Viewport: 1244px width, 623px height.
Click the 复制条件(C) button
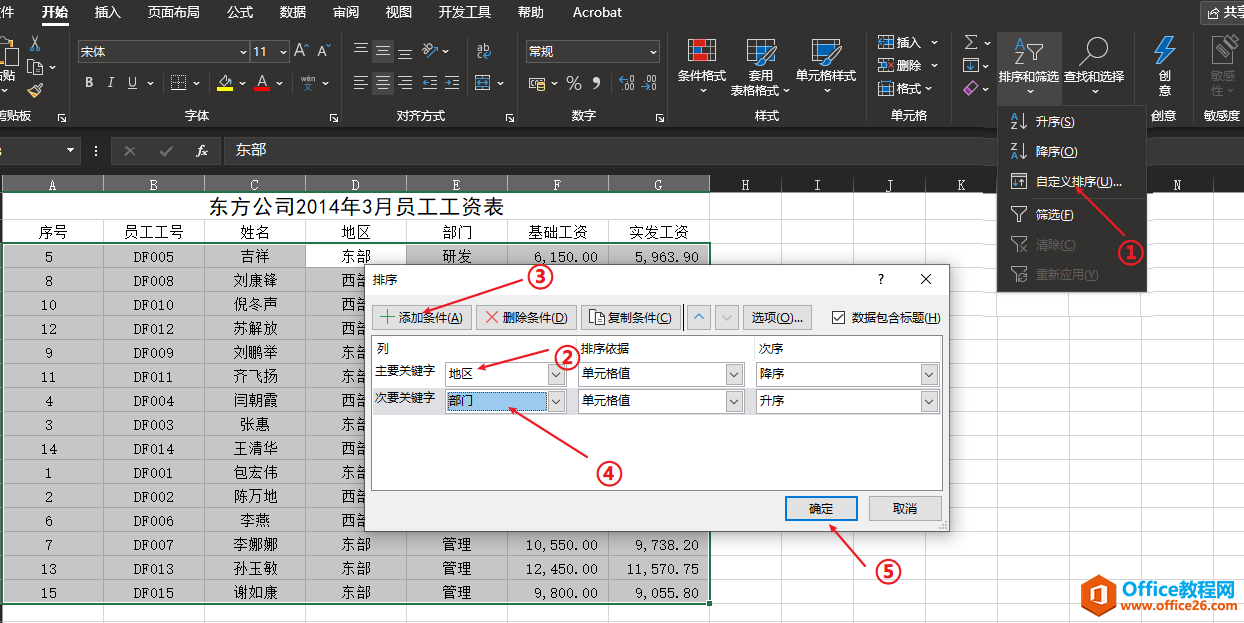(631, 318)
